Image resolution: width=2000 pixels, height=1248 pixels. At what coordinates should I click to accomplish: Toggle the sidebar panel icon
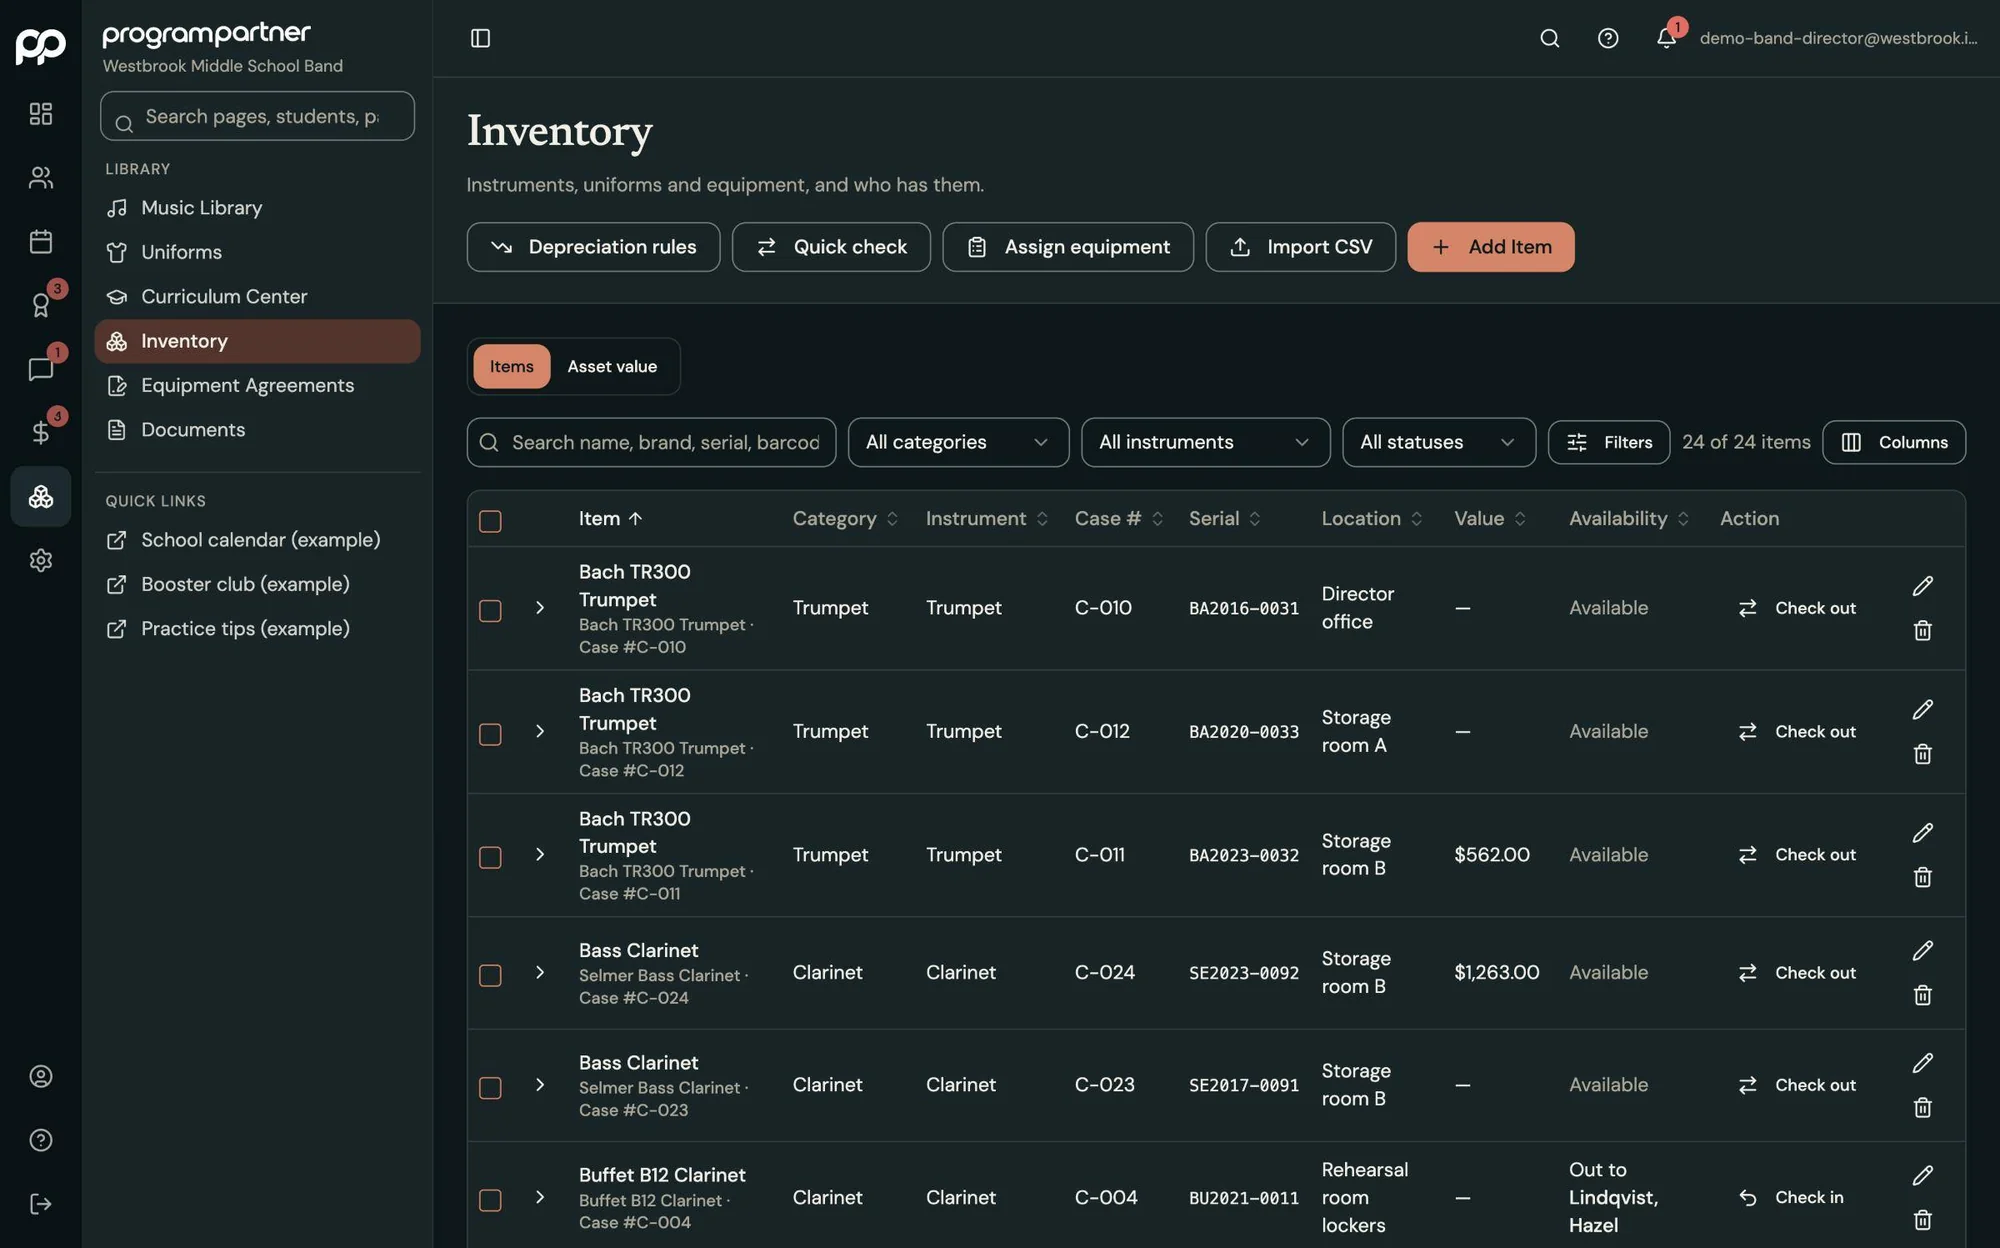480,38
